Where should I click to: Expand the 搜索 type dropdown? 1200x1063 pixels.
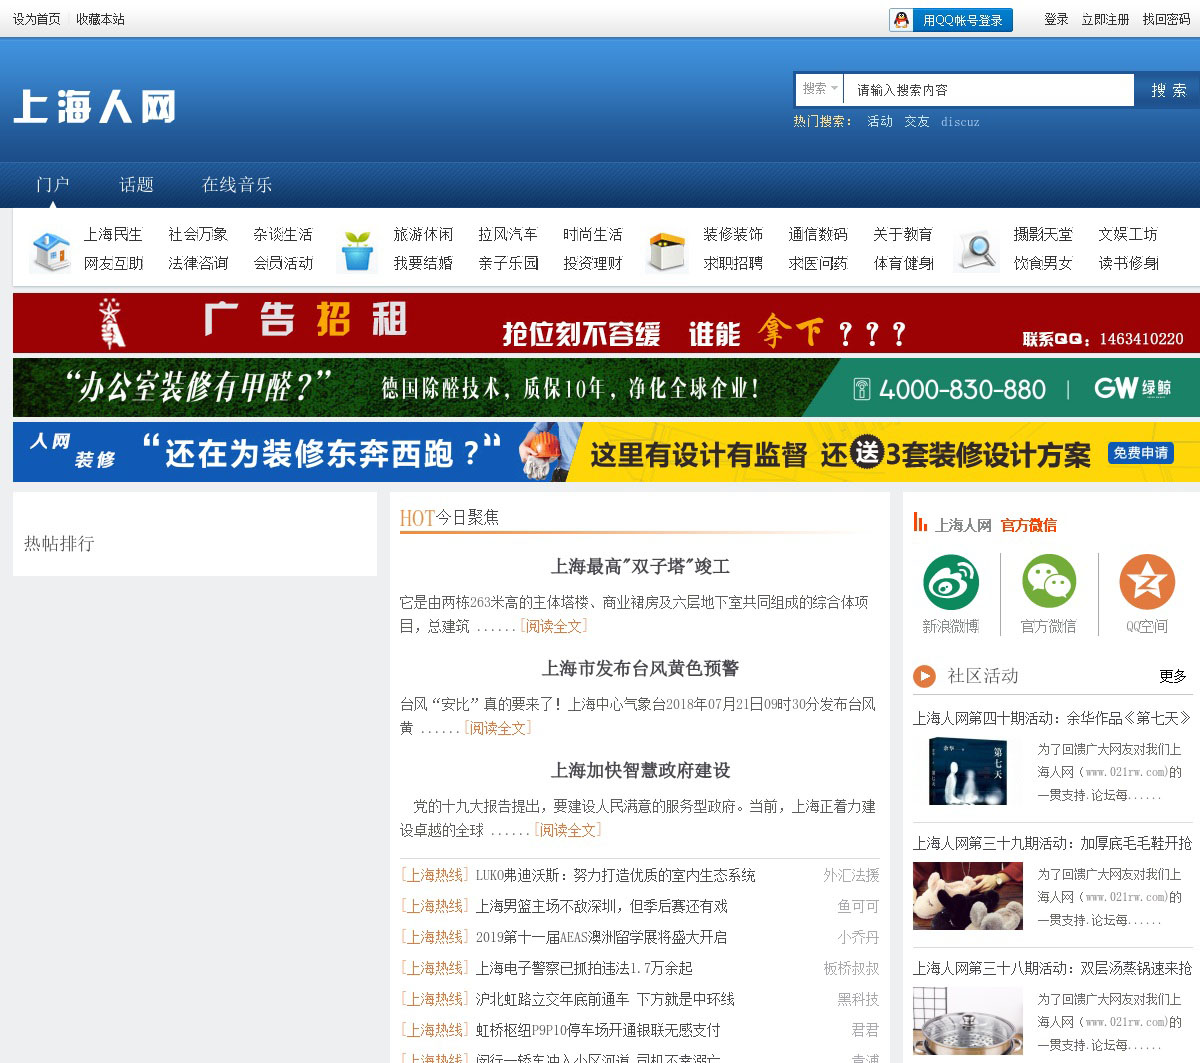coord(820,89)
